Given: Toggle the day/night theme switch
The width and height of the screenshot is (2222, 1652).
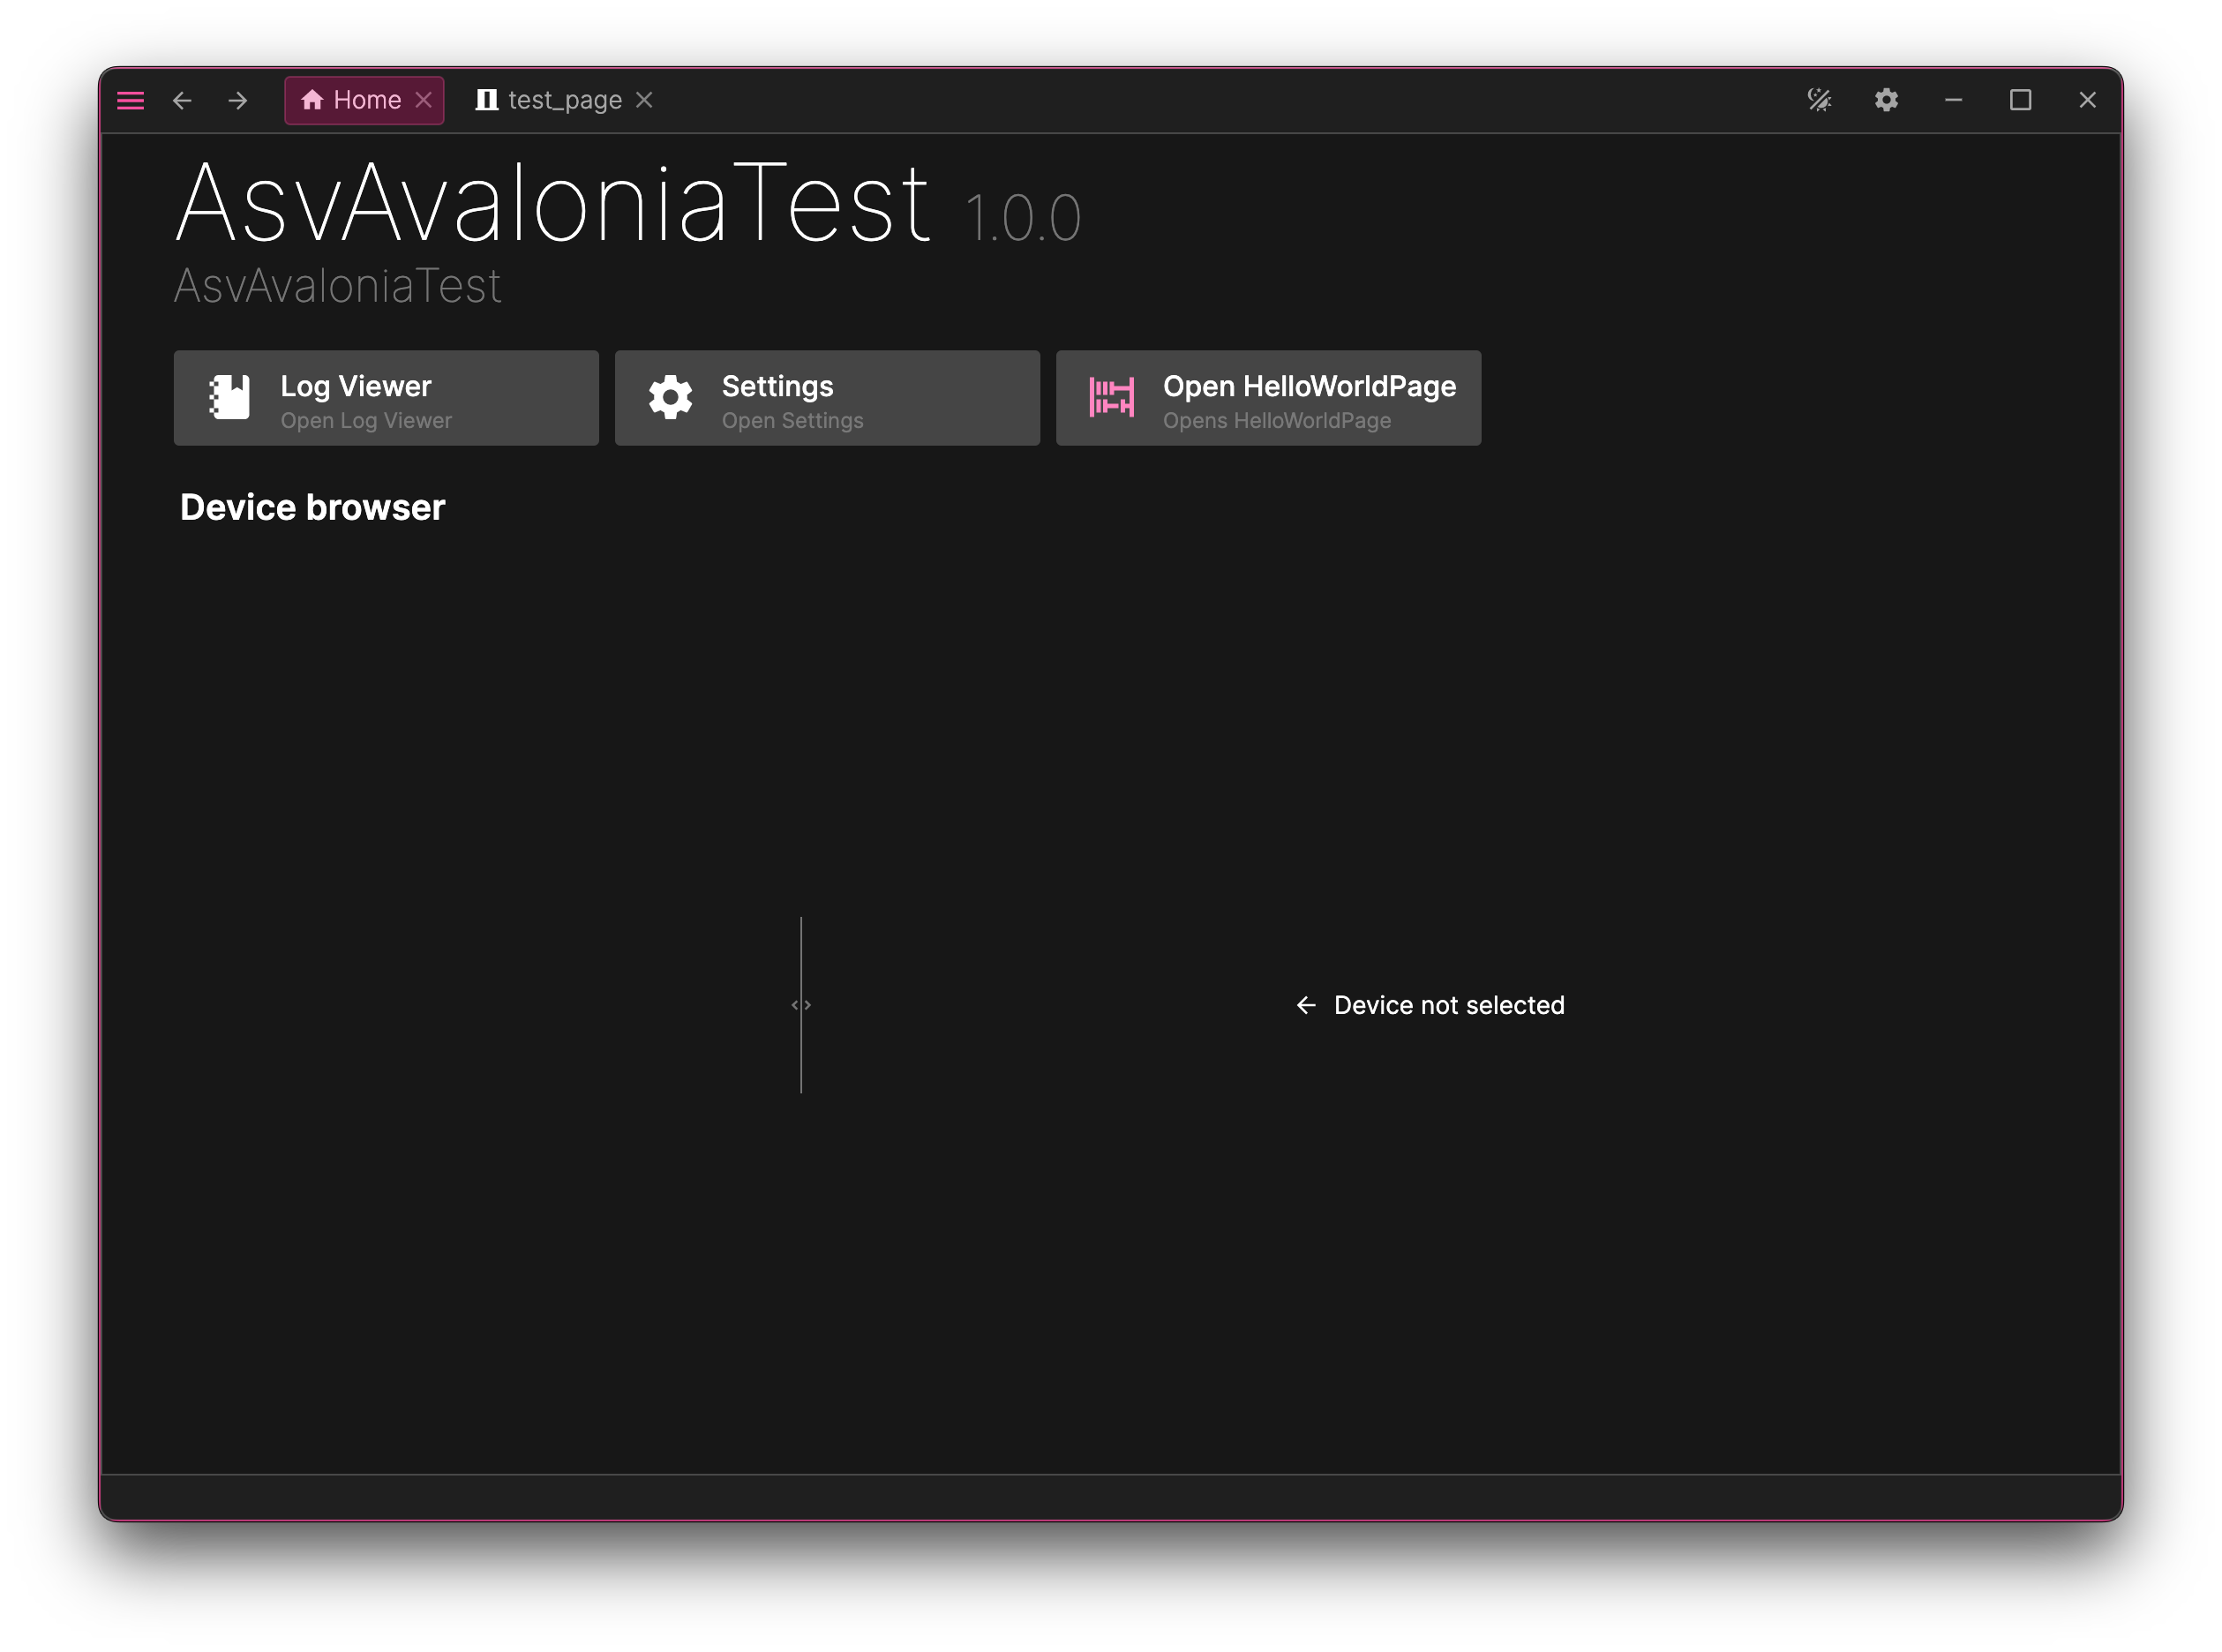Looking at the screenshot, I should pos(1820,100).
